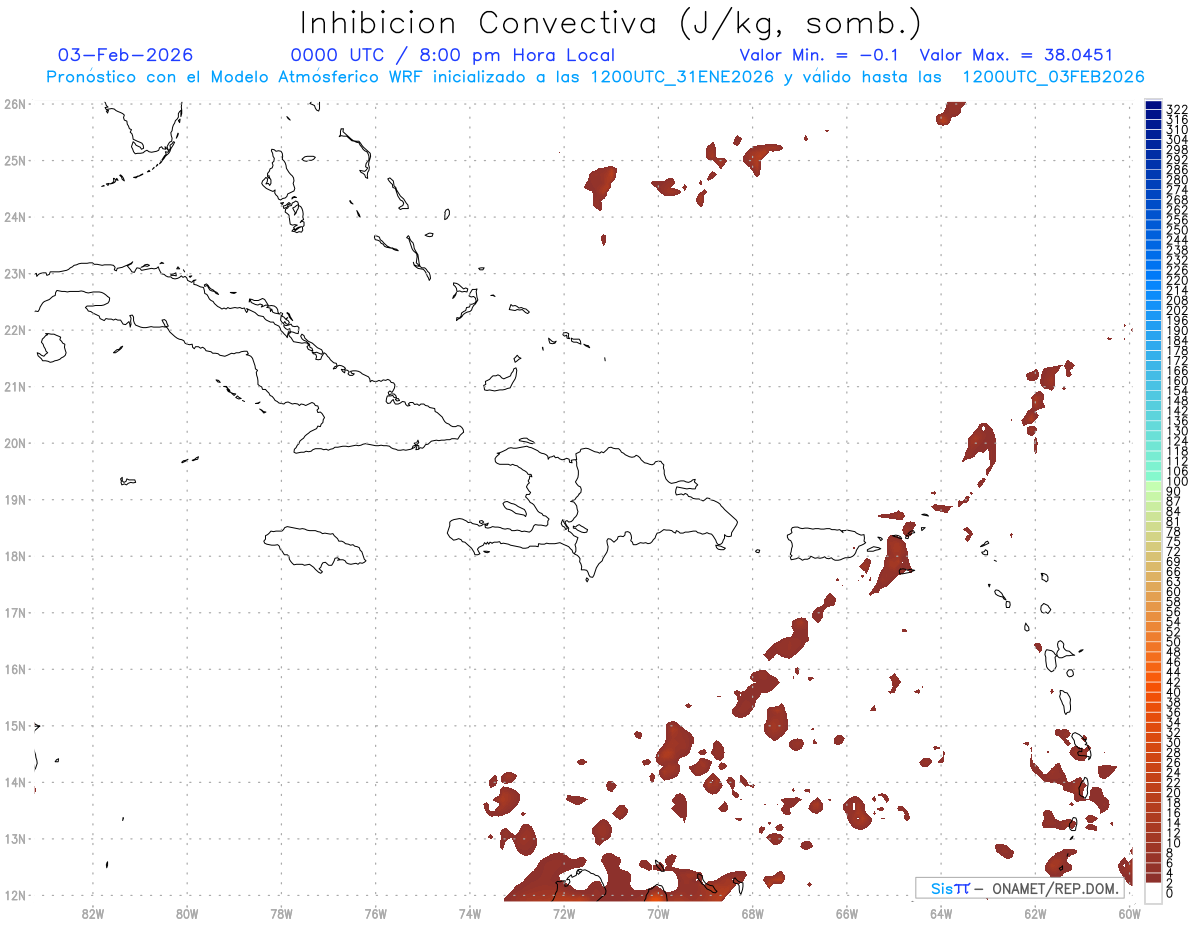Click the 15N latitude label

click(x=14, y=726)
